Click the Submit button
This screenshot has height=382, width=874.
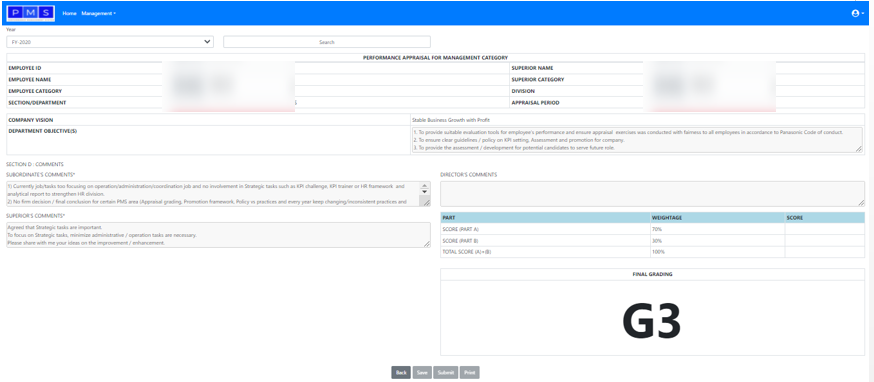click(445, 373)
